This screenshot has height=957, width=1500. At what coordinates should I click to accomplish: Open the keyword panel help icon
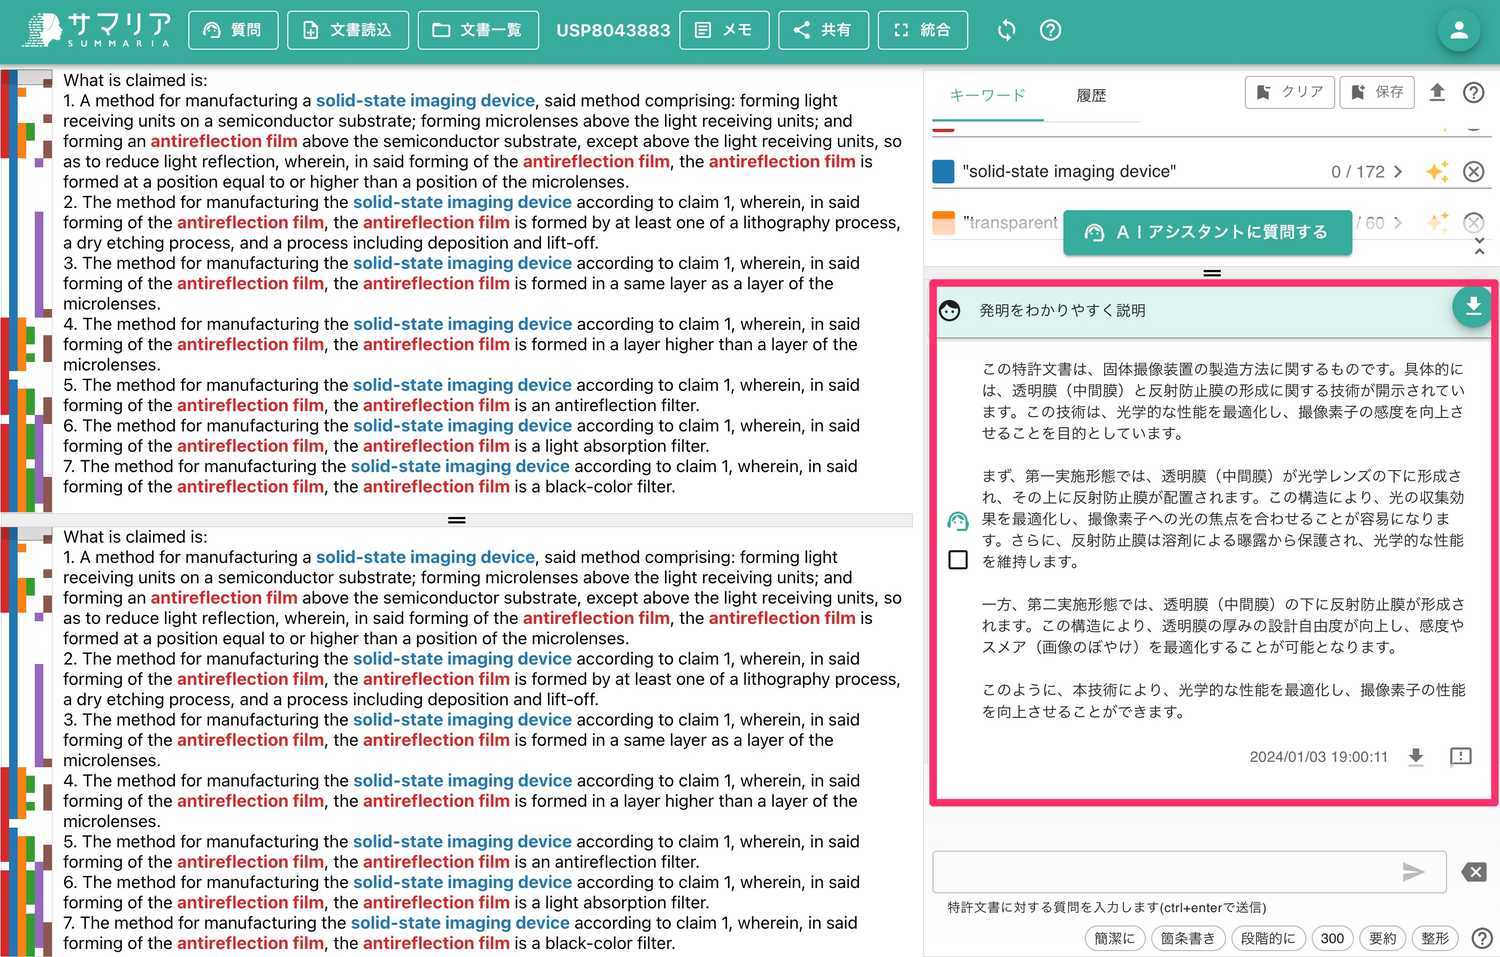click(1473, 92)
